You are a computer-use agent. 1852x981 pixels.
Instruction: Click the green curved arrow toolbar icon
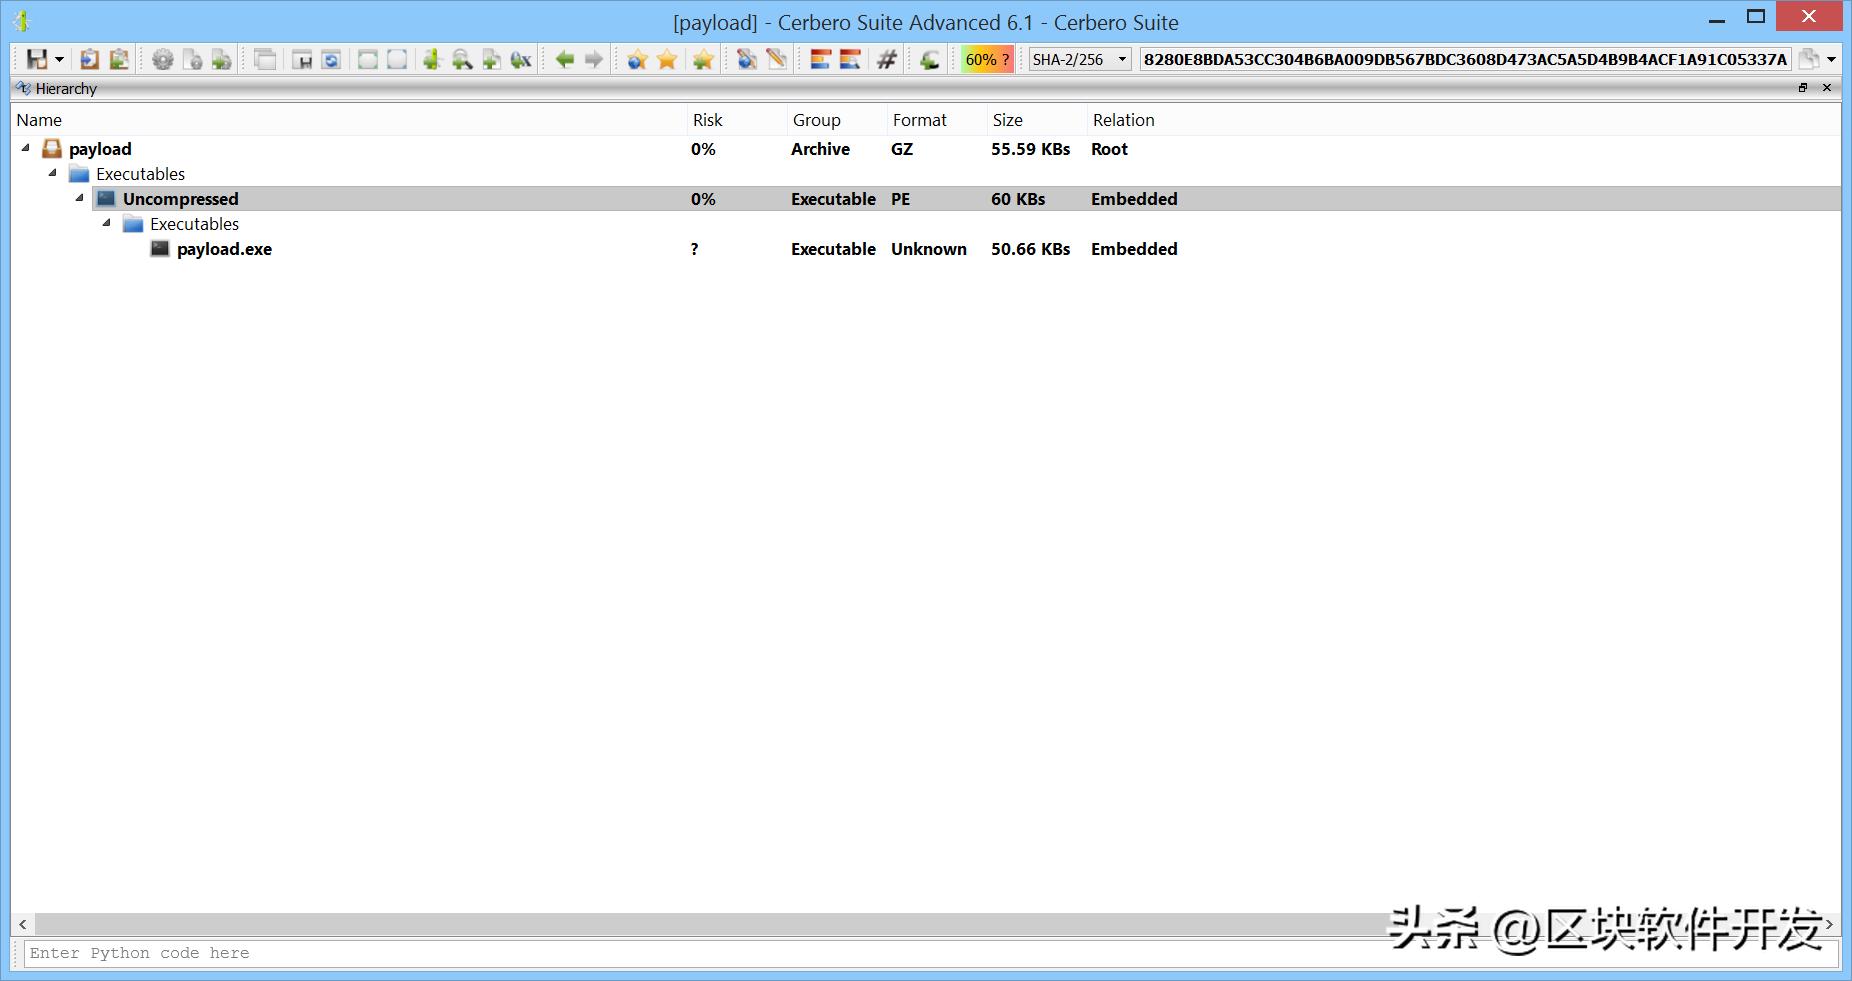930,60
